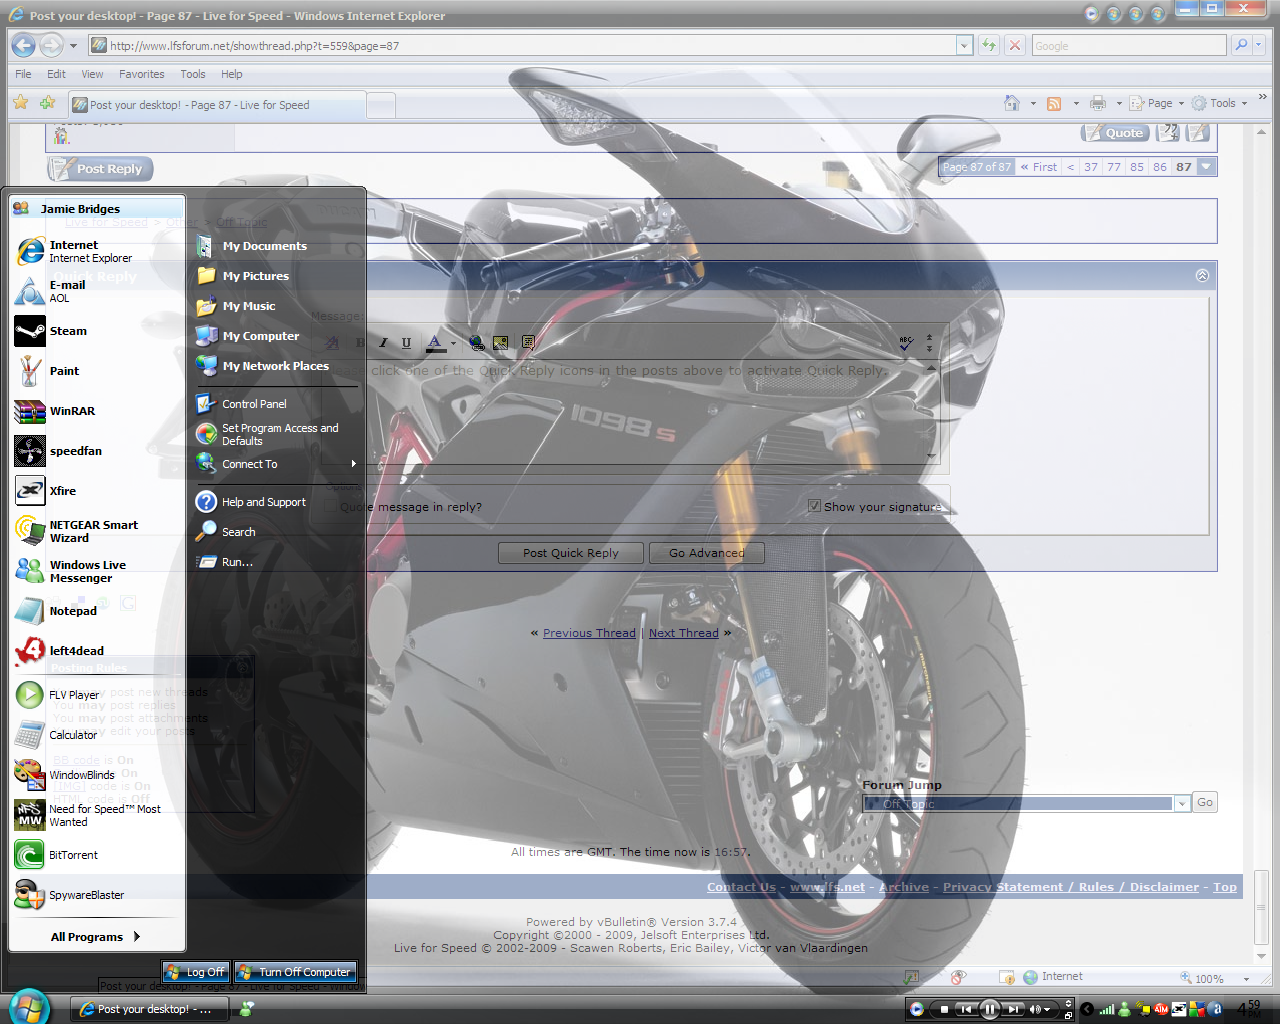This screenshot has height=1024, width=1280.
Task: Open the page number jump dropdown
Action: pyautogui.click(x=1206, y=167)
